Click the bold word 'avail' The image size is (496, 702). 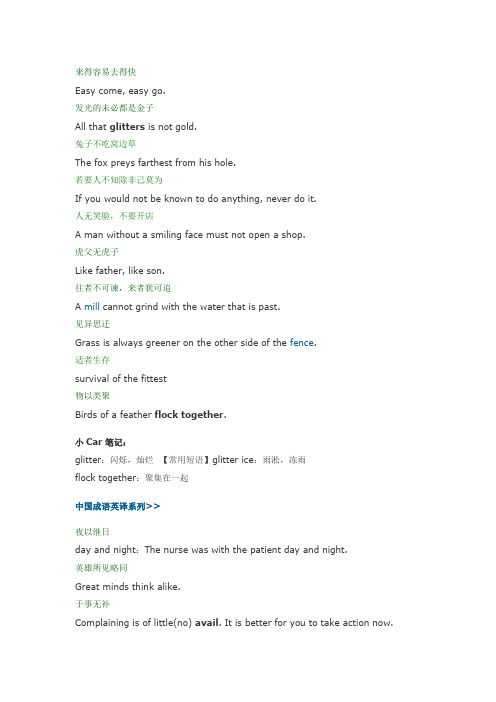pos(207,623)
